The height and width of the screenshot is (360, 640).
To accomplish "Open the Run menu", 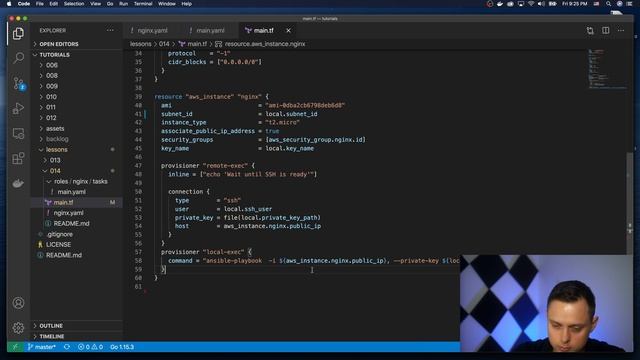I will tap(123, 4).
